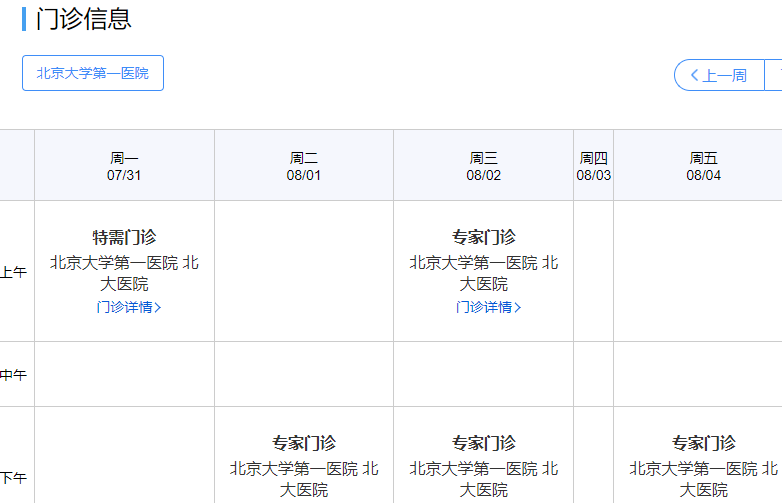Select the 北京大学第一医院 hospital tab
The image size is (782, 503).
point(92,73)
